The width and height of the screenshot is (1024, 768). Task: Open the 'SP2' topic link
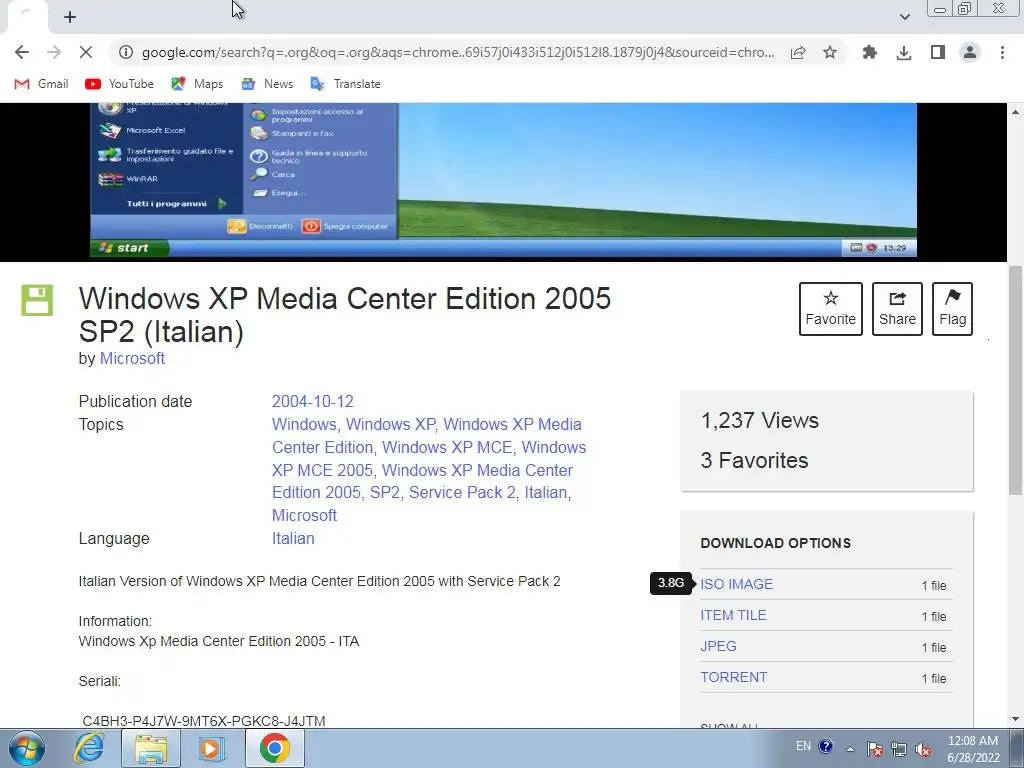point(385,492)
